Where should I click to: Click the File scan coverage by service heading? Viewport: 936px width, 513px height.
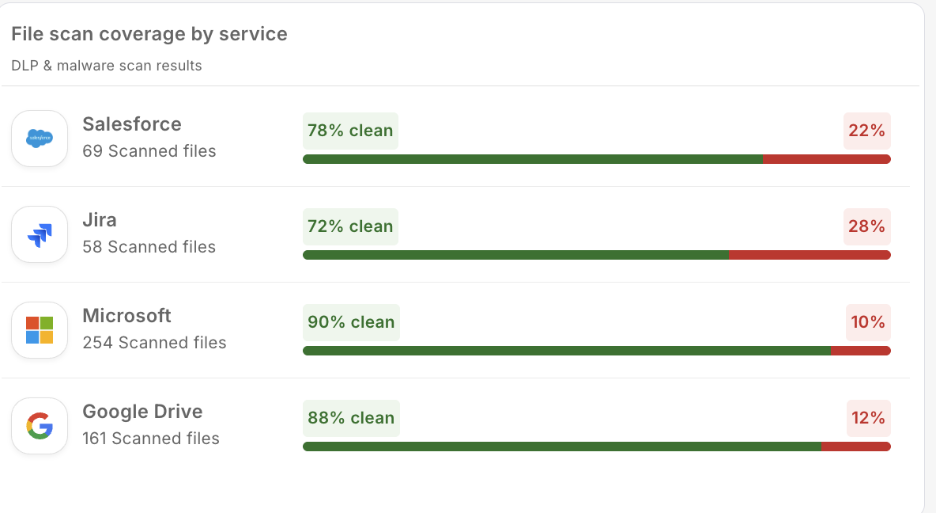pyautogui.click(x=149, y=34)
